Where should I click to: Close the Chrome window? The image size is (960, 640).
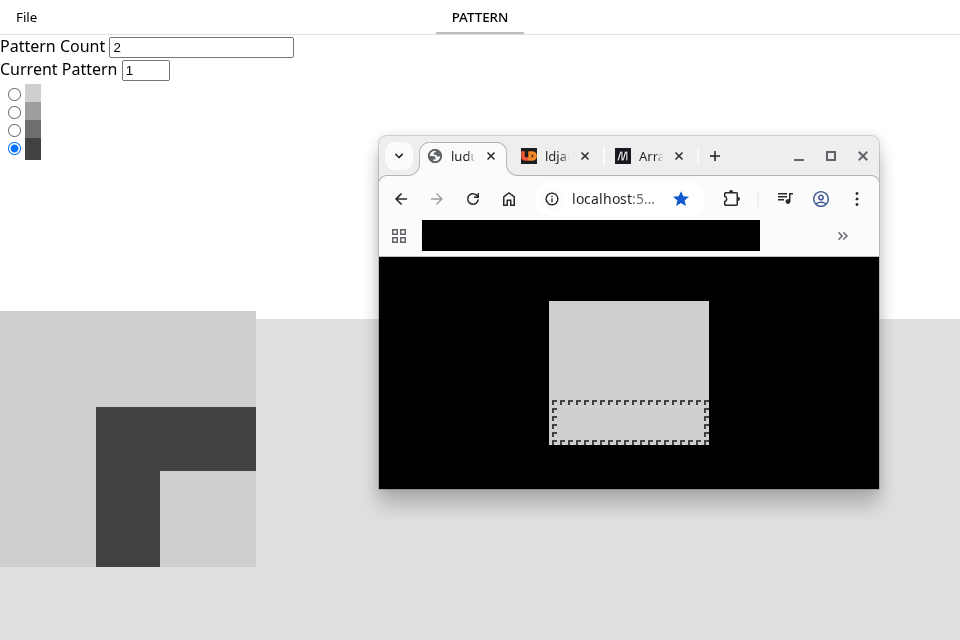tap(863, 156)
